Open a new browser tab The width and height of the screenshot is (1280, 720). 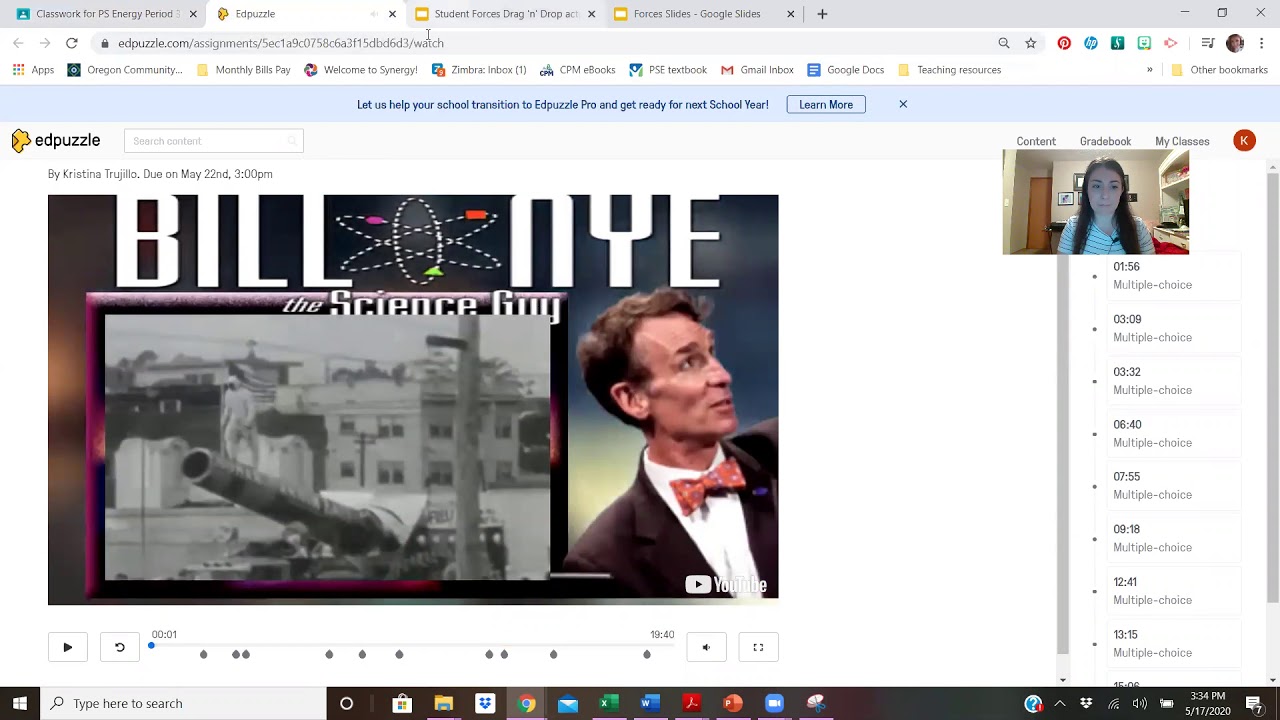(x=822, y=14)
